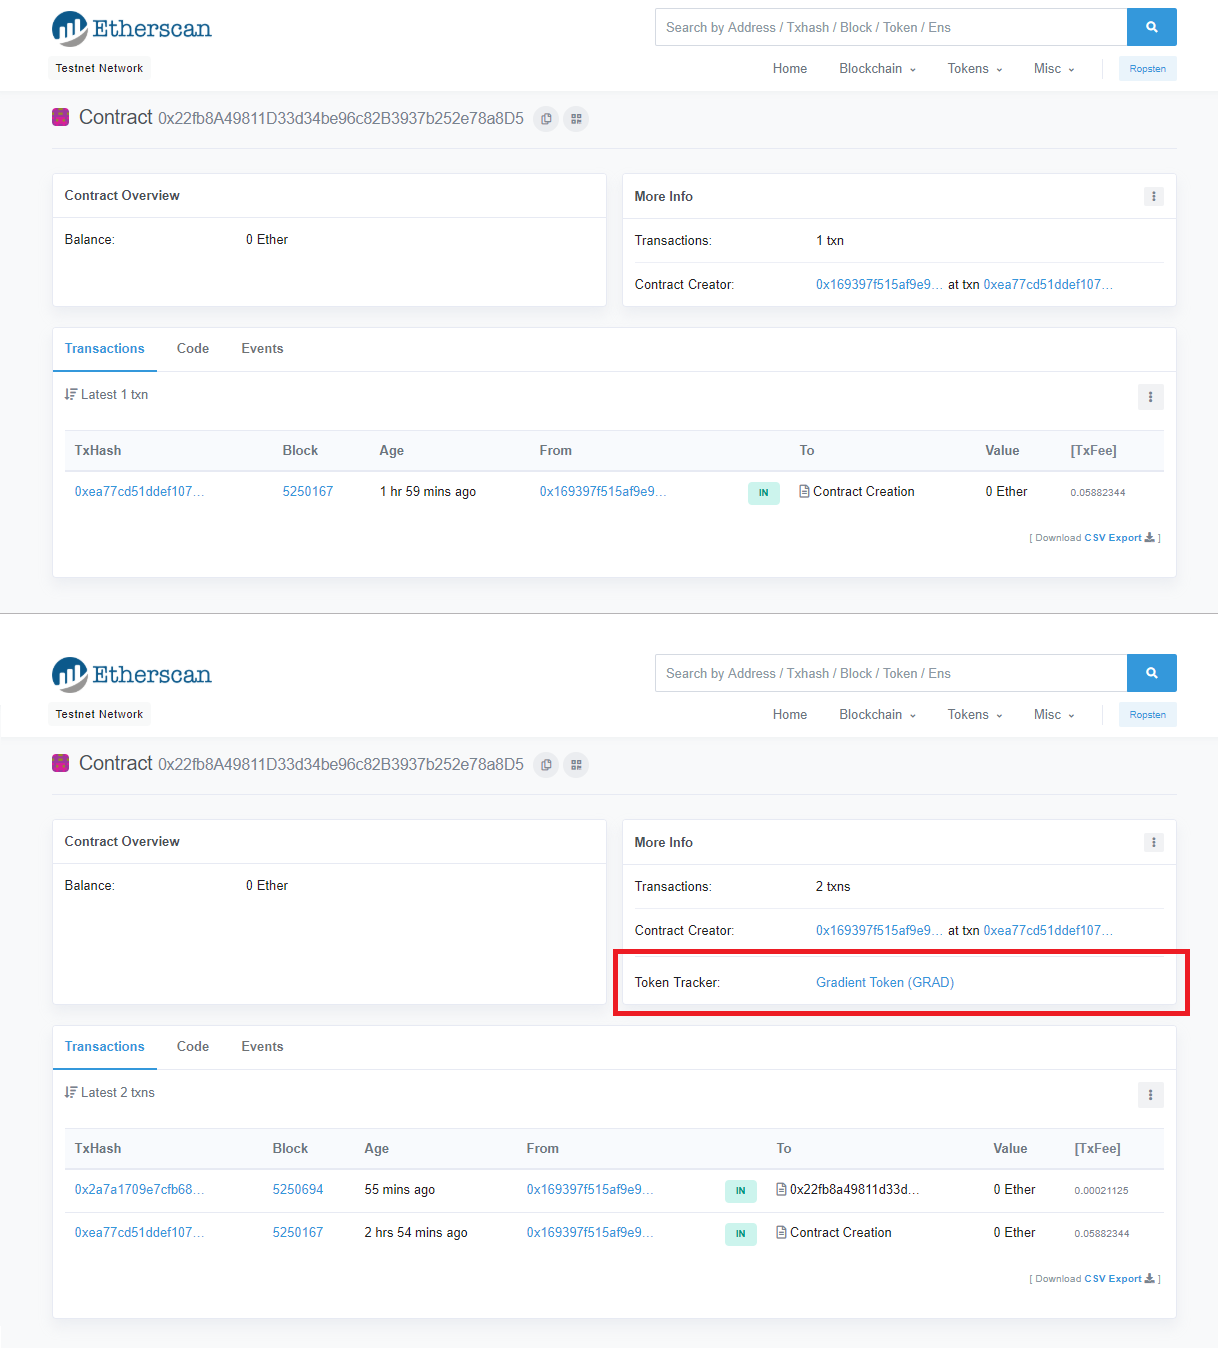Show QR code icon in top page
This screenshot has width=1218, height=1348.
[x=576, y=119]
